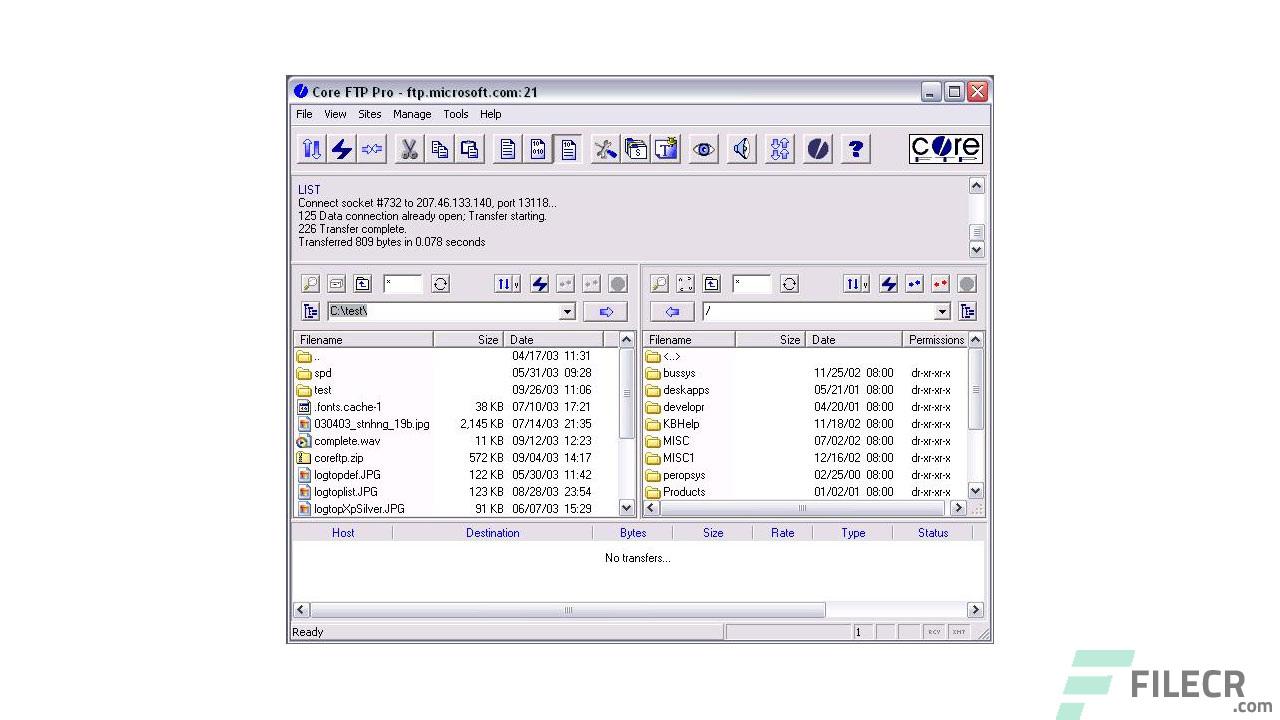This screenshot has width=1280, height=720.
Task: Open the Manage menu
Action: pos(412,114)
